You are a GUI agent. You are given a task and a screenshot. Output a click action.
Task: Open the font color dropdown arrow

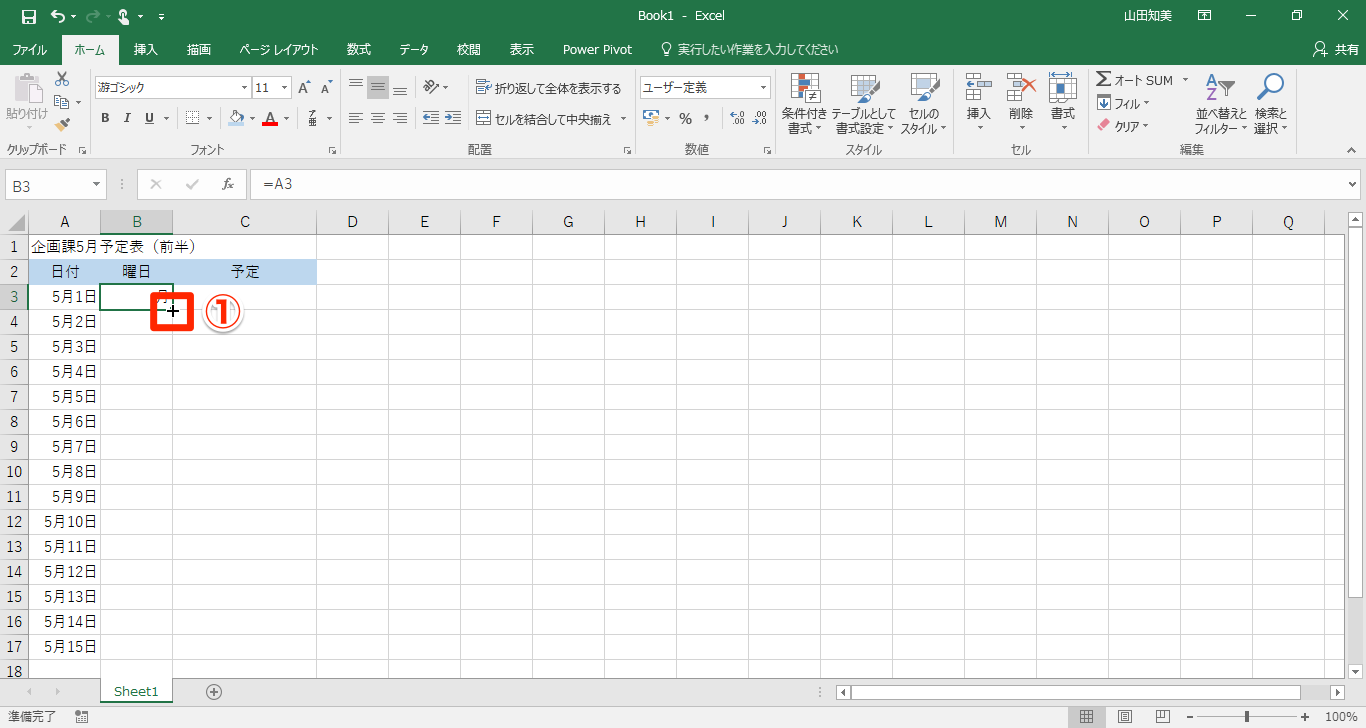285,118
